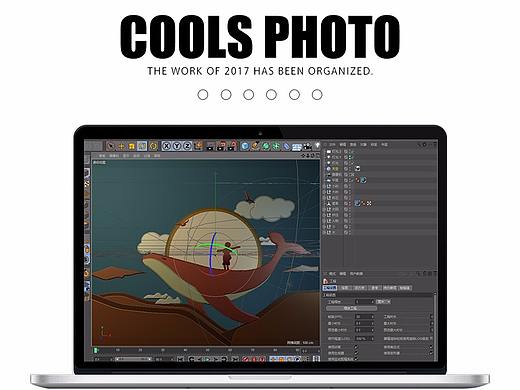Select the Live Selection arrow tool
This screenshot has width=520, height=390.
111,146
